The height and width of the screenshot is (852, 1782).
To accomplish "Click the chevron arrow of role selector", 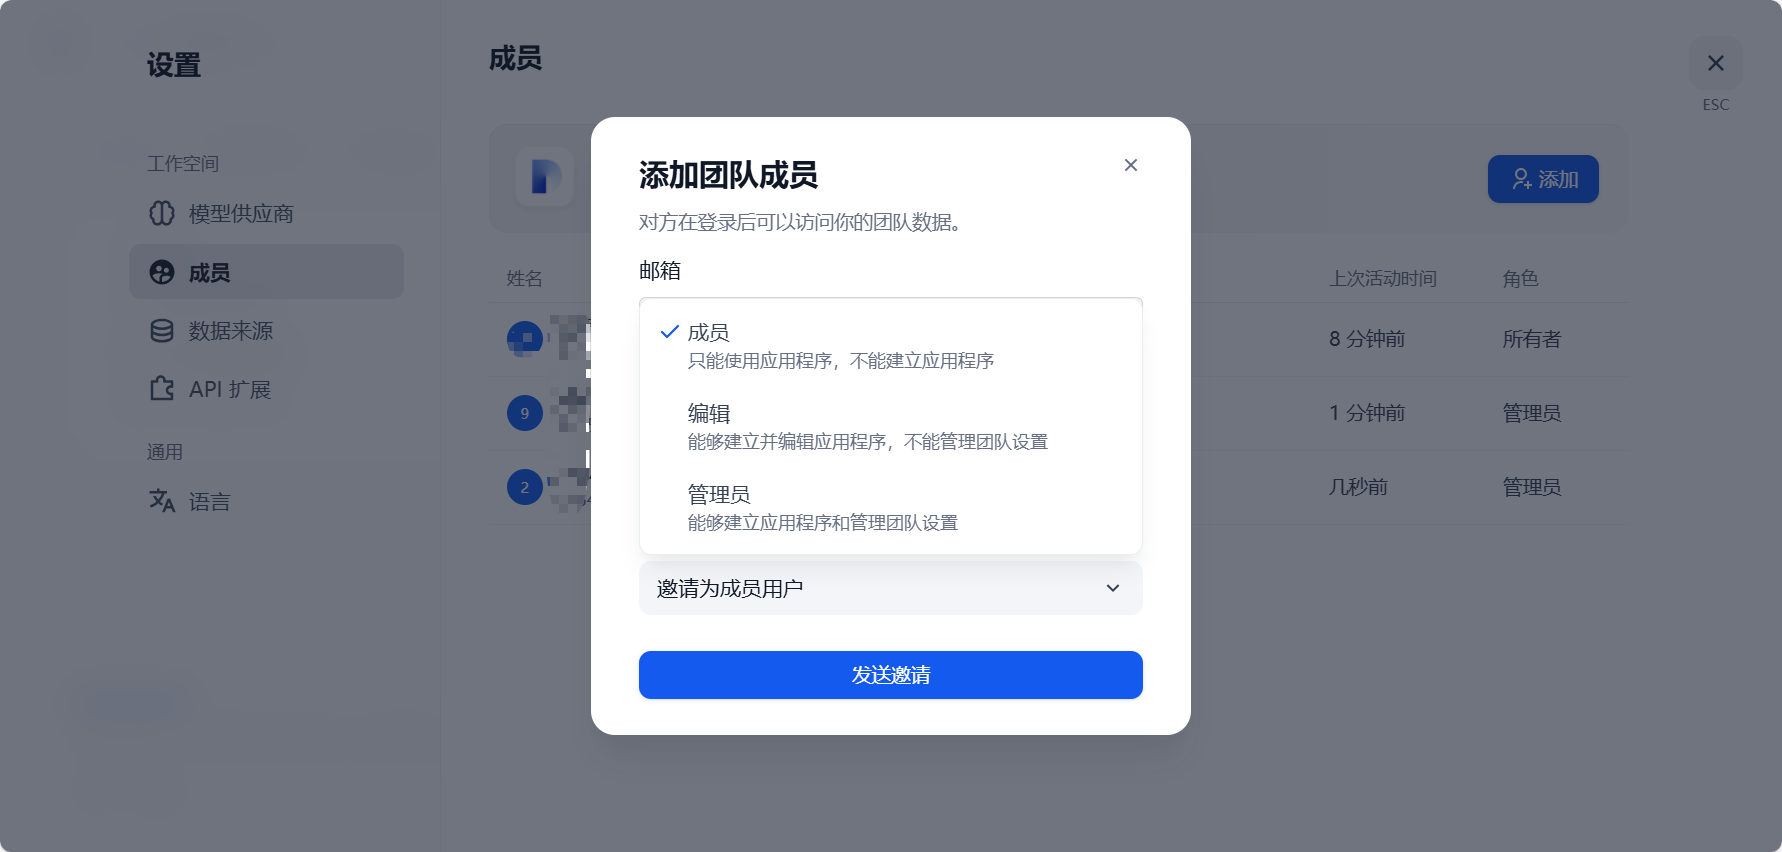I will [x=1113, y=588].
